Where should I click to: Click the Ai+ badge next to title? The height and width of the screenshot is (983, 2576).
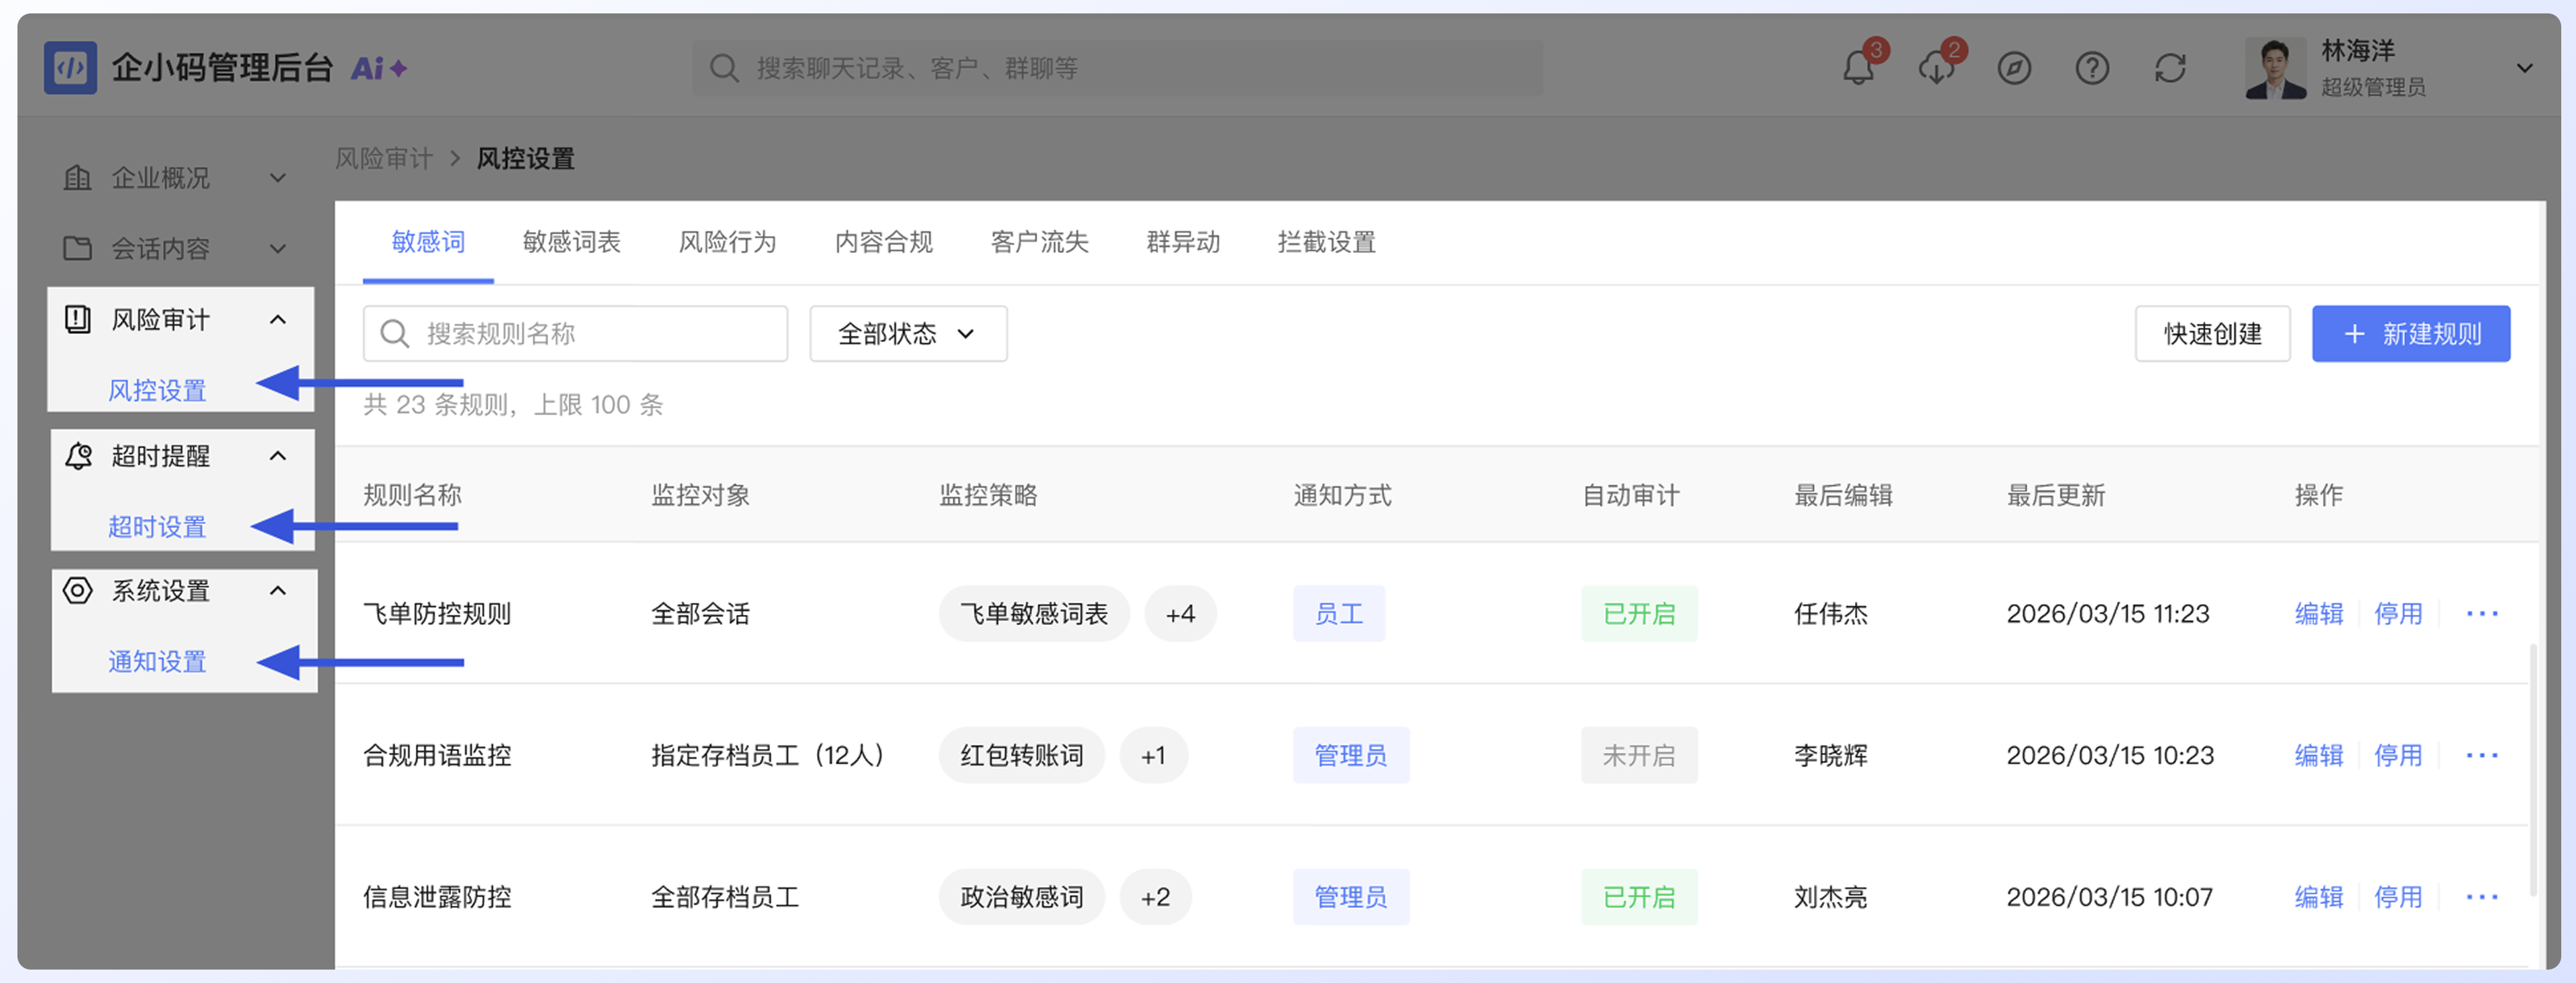click(x=379, y=68)
